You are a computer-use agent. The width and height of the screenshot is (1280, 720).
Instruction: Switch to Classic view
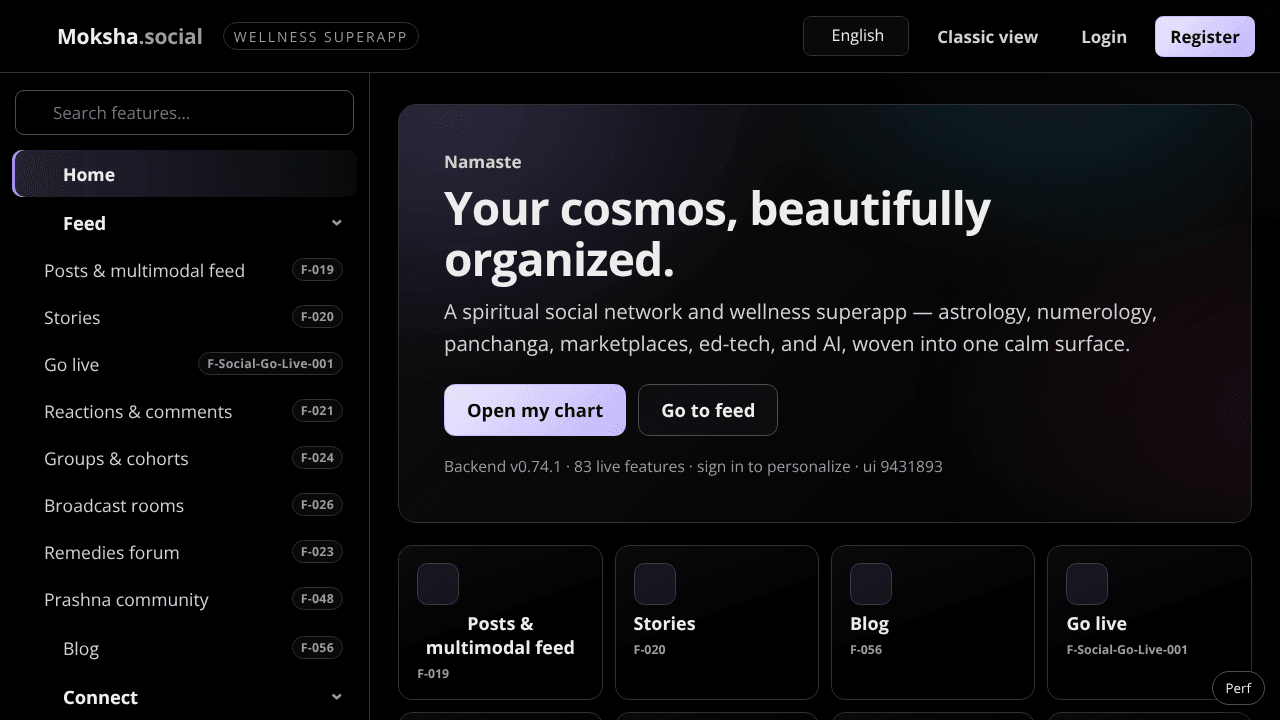pyautogui.click(x=987, y=36)
